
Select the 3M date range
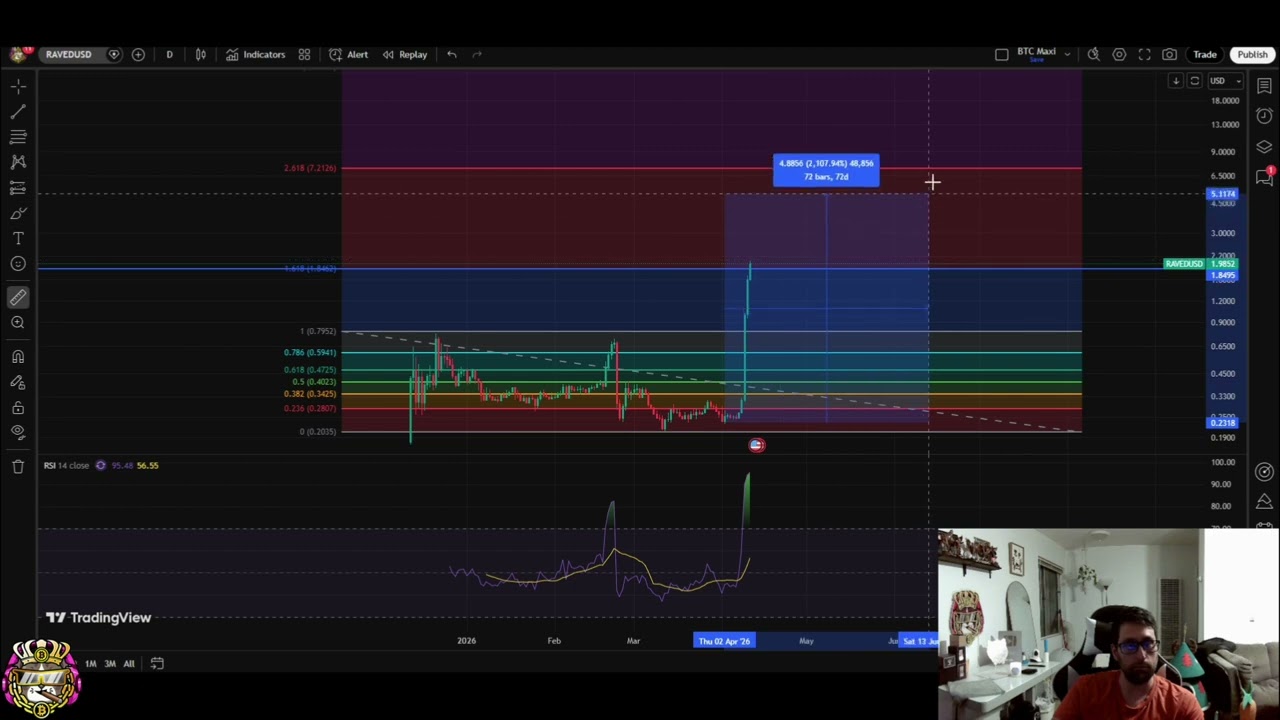(110, 663)
